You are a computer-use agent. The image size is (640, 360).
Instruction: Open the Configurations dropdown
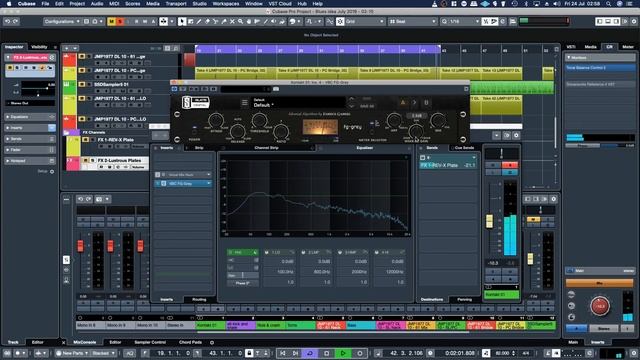tap(62, 21)
